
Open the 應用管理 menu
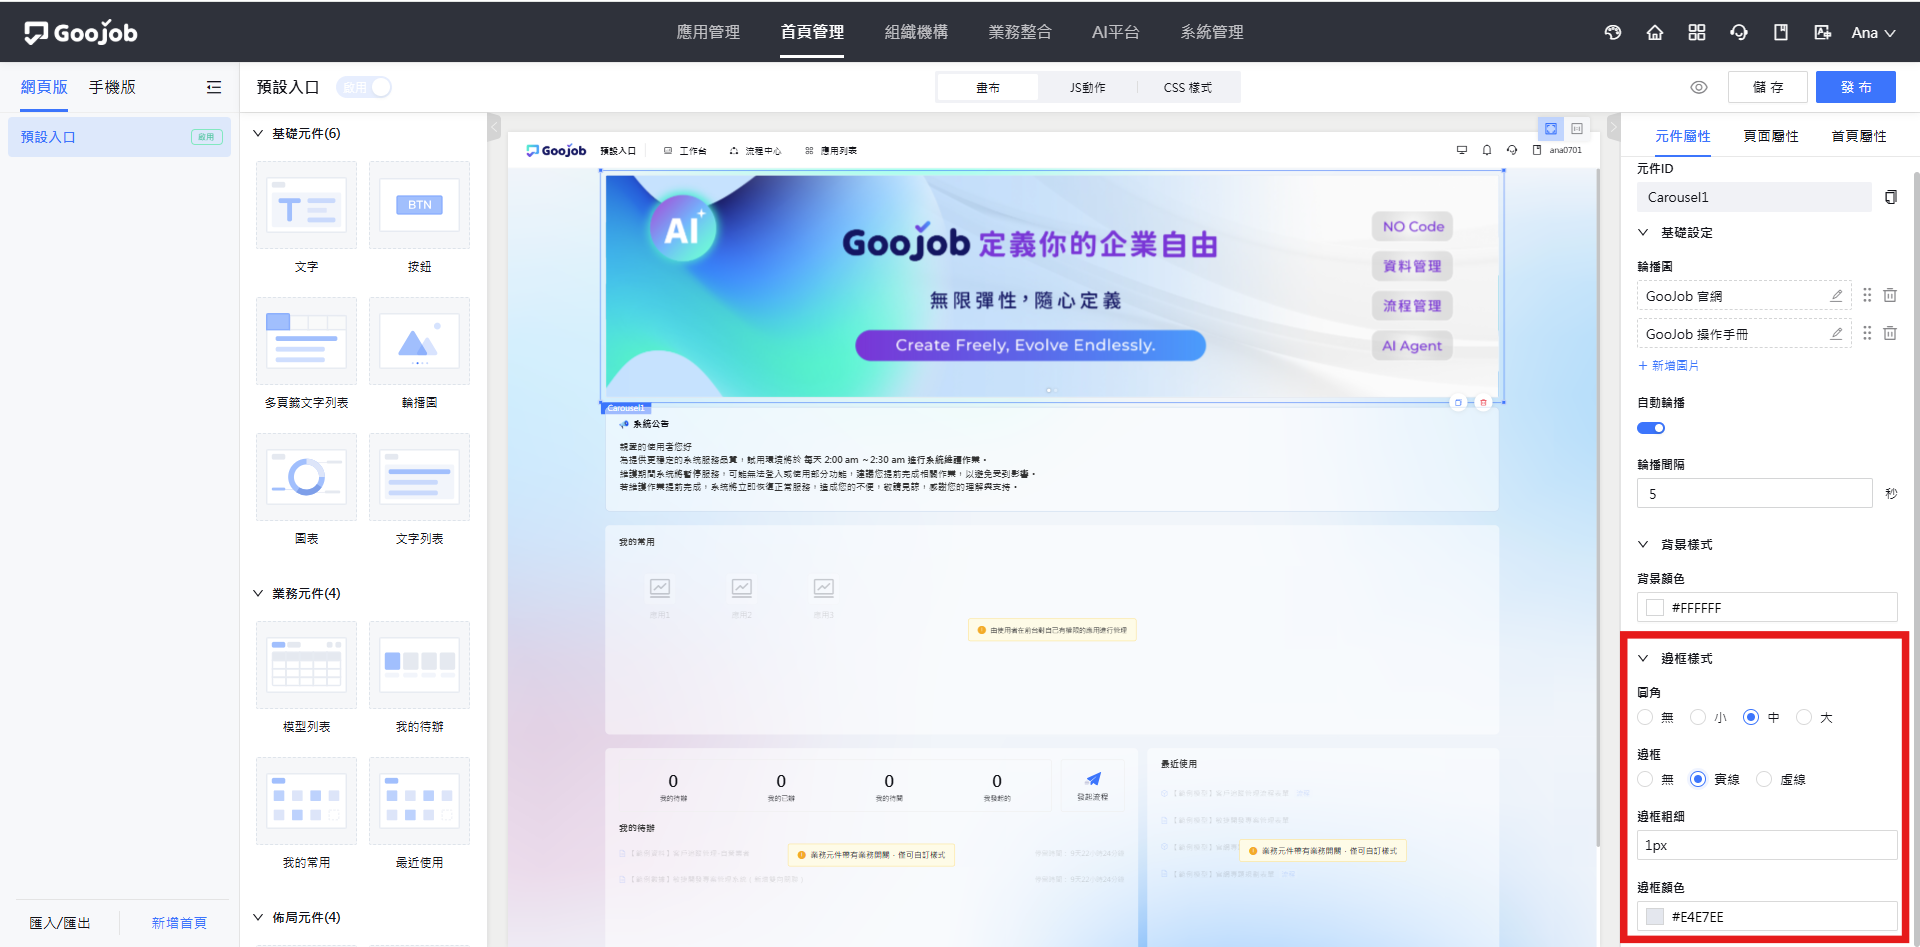(708, 32)
